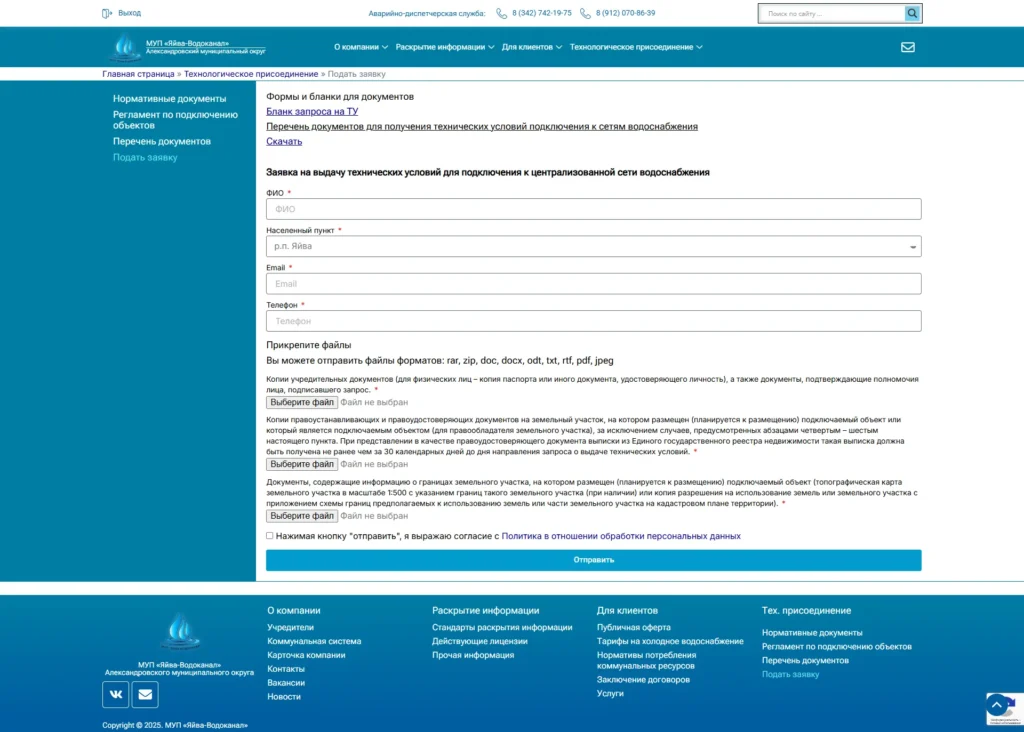Click the Перечень документов для получения технических условий text
The width and height of the screenshot is (1024, 732).
pos(481,127)
